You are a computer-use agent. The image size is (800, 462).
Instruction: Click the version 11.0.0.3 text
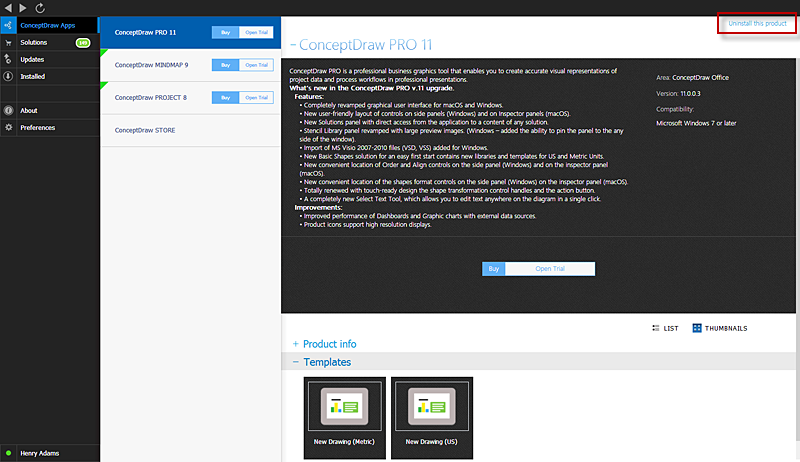coord(690,94)
